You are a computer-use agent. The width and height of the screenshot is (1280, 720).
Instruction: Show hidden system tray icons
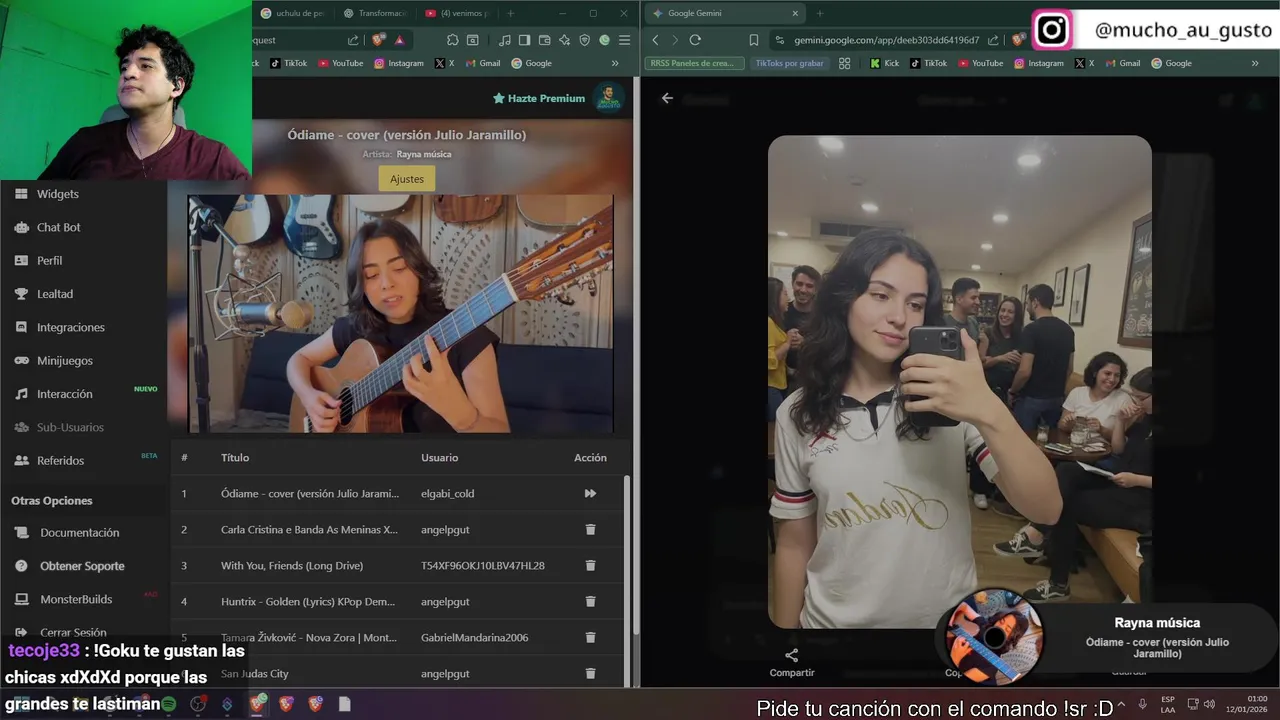pos(1121,703)
